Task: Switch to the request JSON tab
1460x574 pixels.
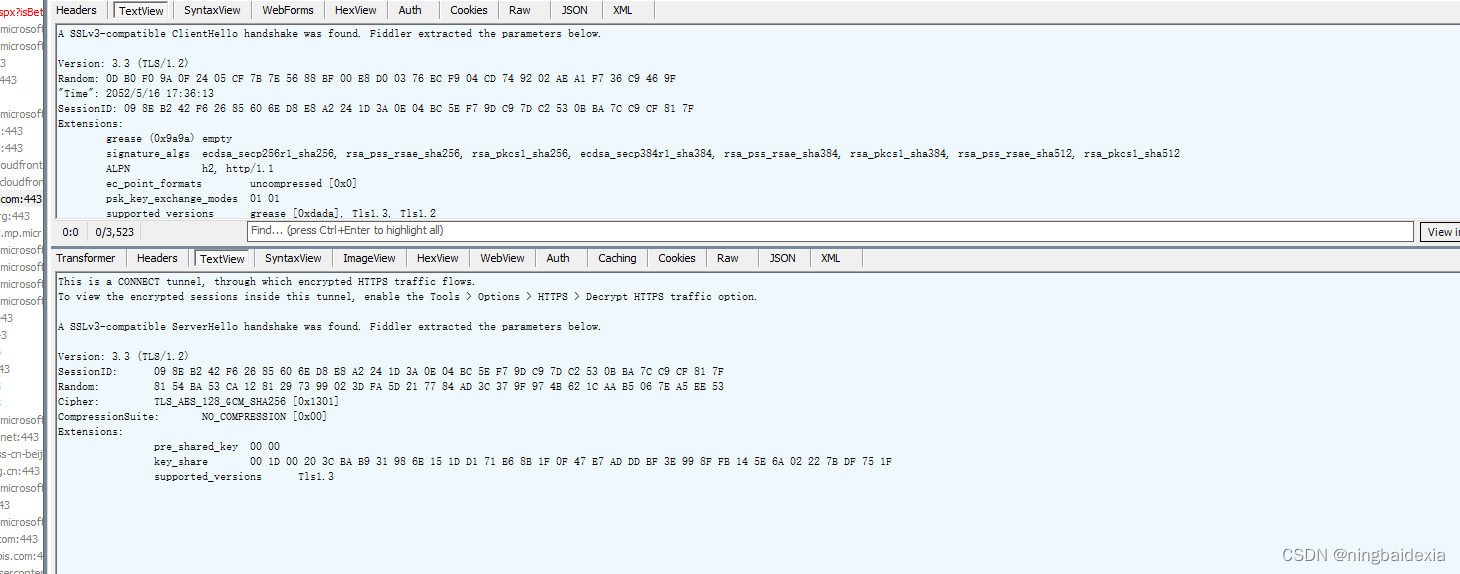Action: point(574,10)
